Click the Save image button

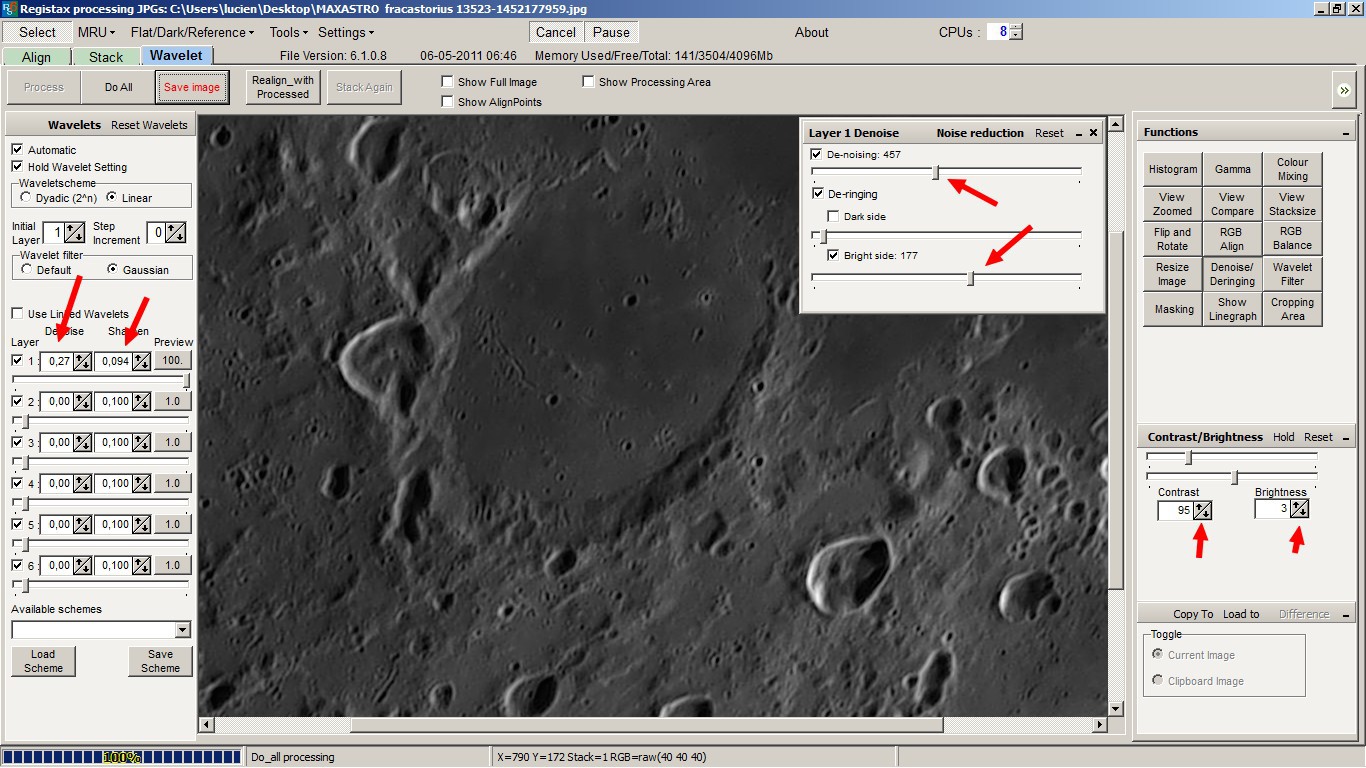point(192,87)
